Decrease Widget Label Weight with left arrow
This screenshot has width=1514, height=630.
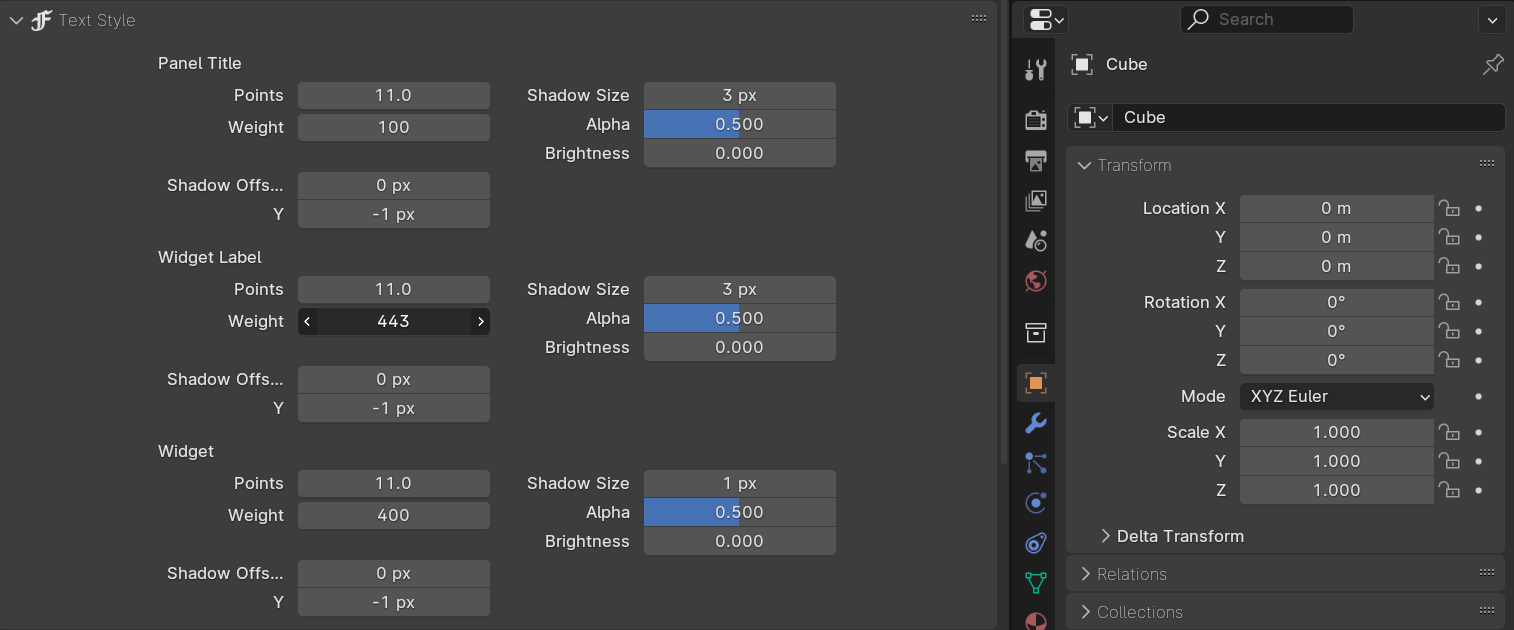click(x=307, y=321)
